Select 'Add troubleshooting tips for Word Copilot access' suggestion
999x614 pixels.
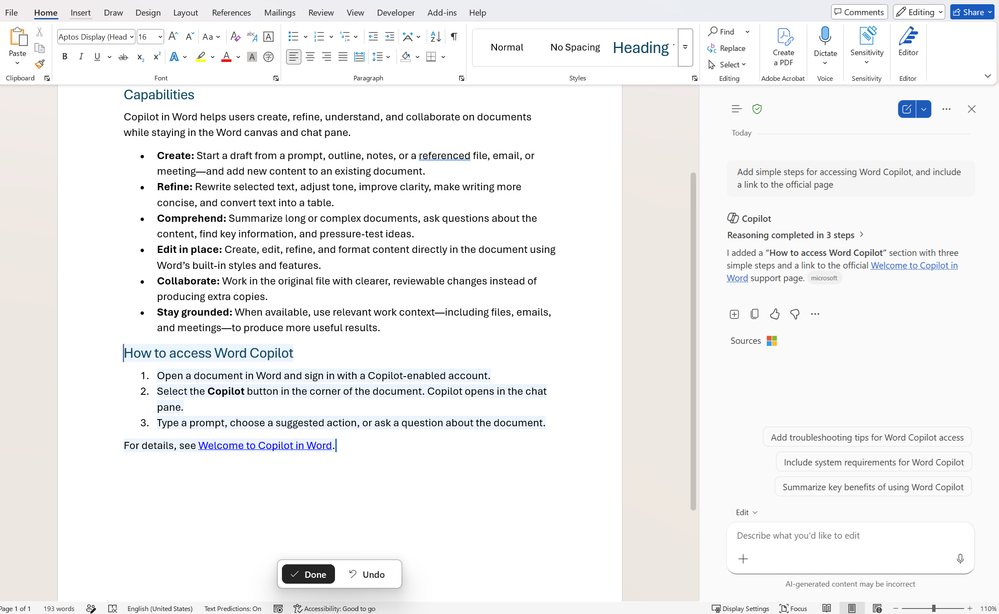click(x=866, y=438)
